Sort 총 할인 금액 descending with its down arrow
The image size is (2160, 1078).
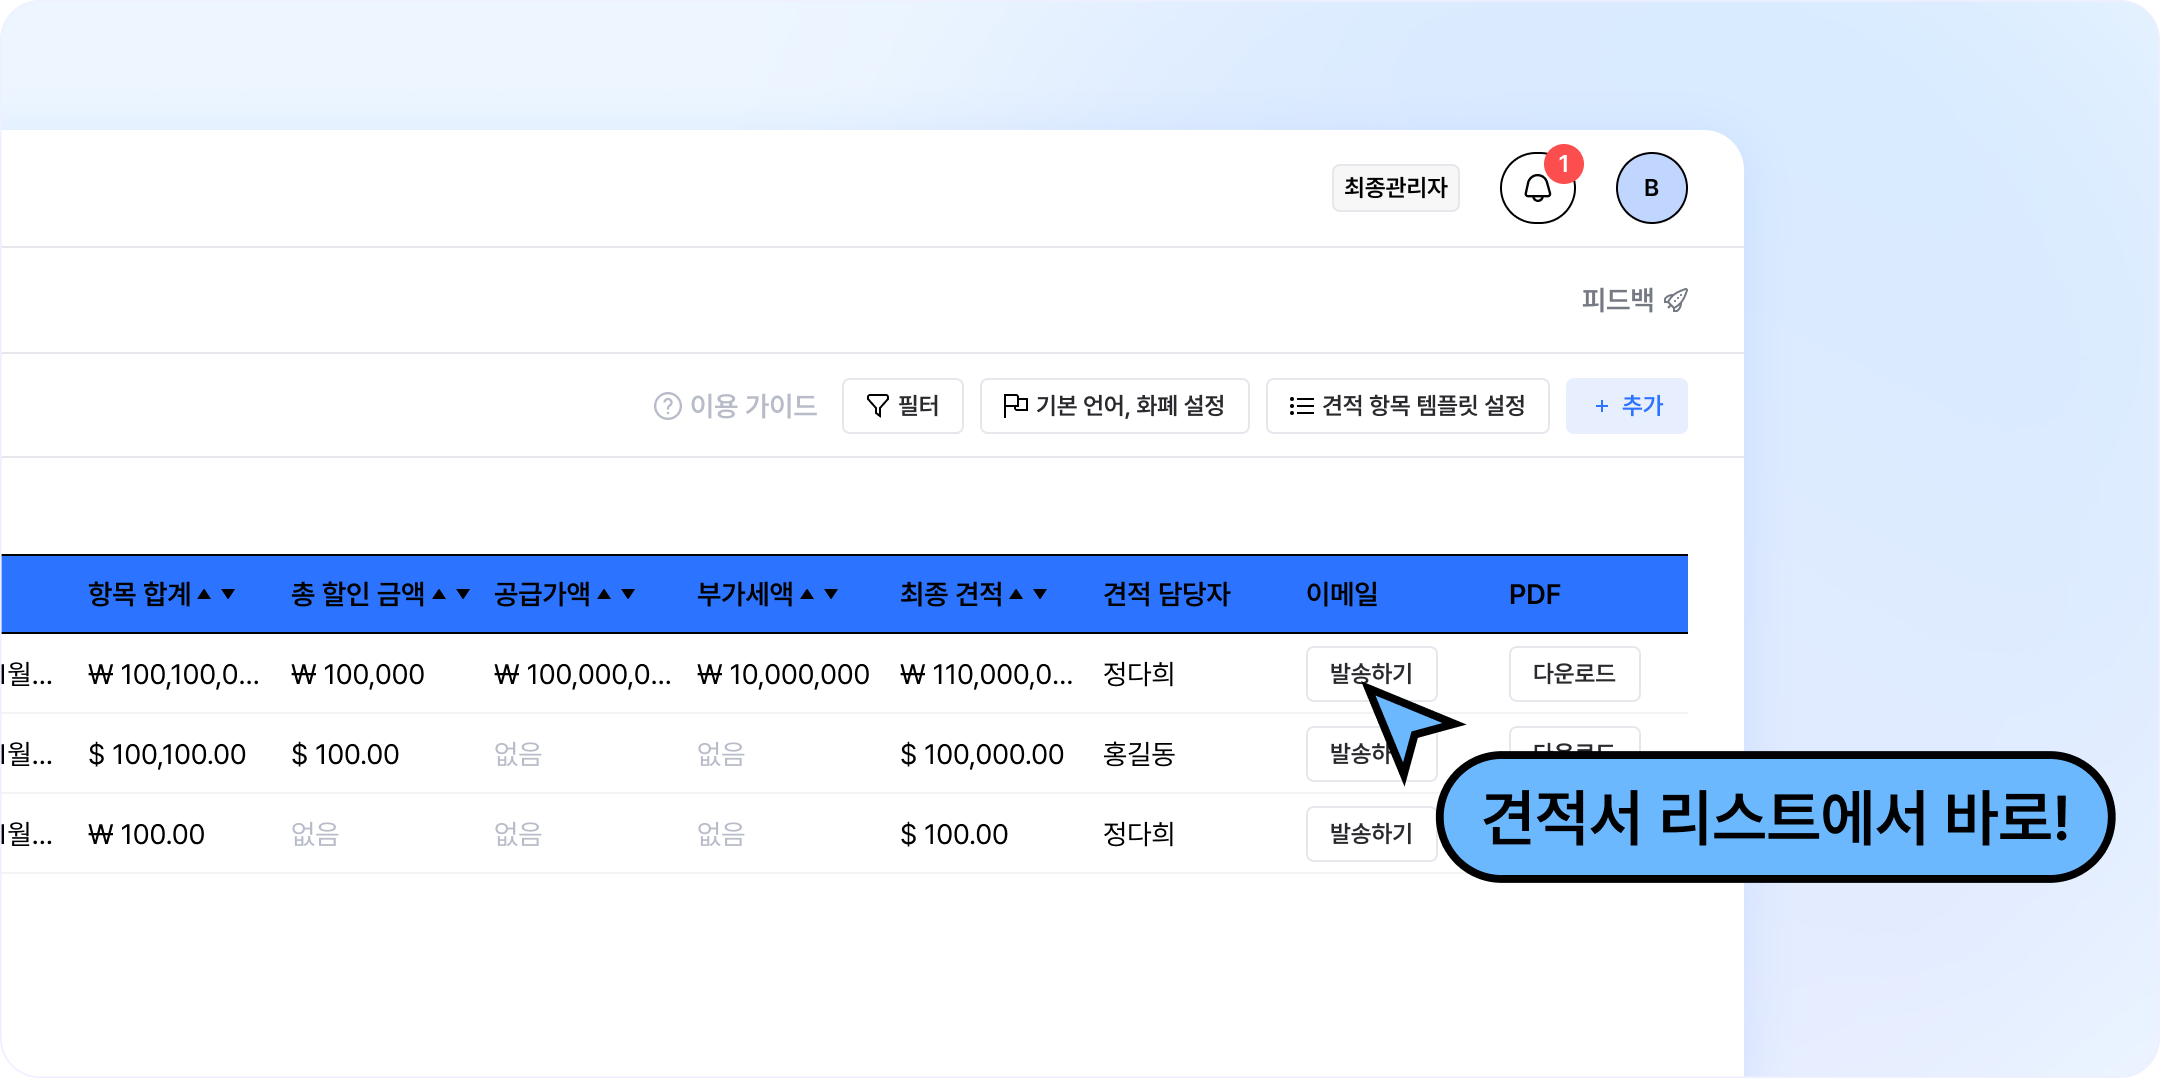coord(463,594)
